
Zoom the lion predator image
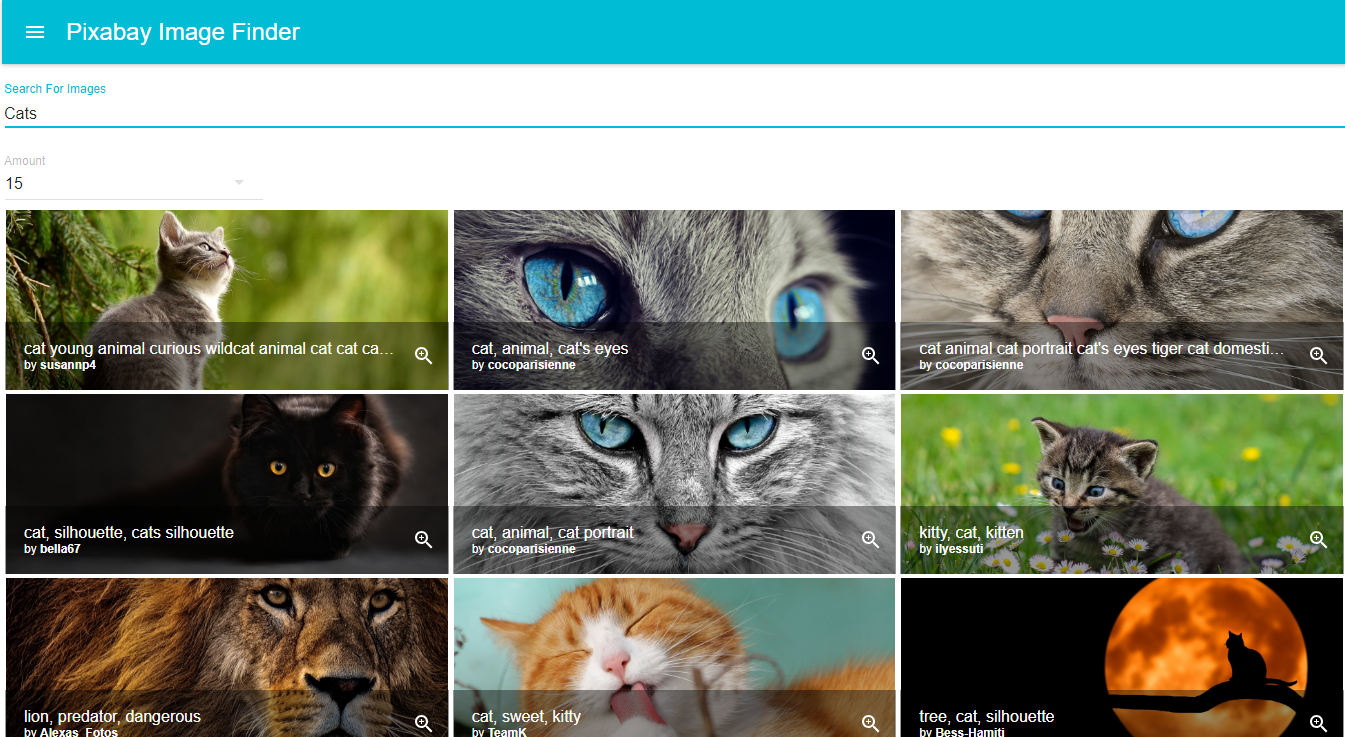click(423, 723)
